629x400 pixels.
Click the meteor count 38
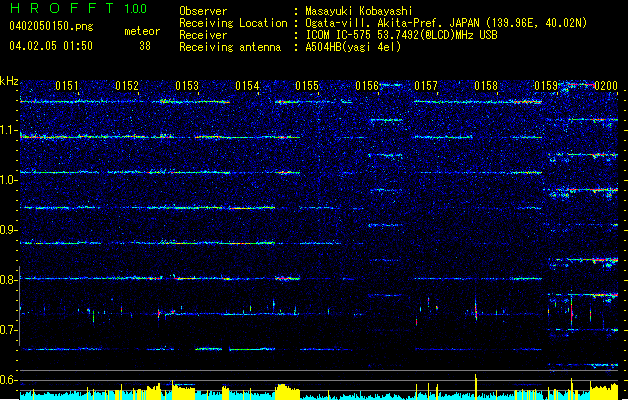click(145, 46)
